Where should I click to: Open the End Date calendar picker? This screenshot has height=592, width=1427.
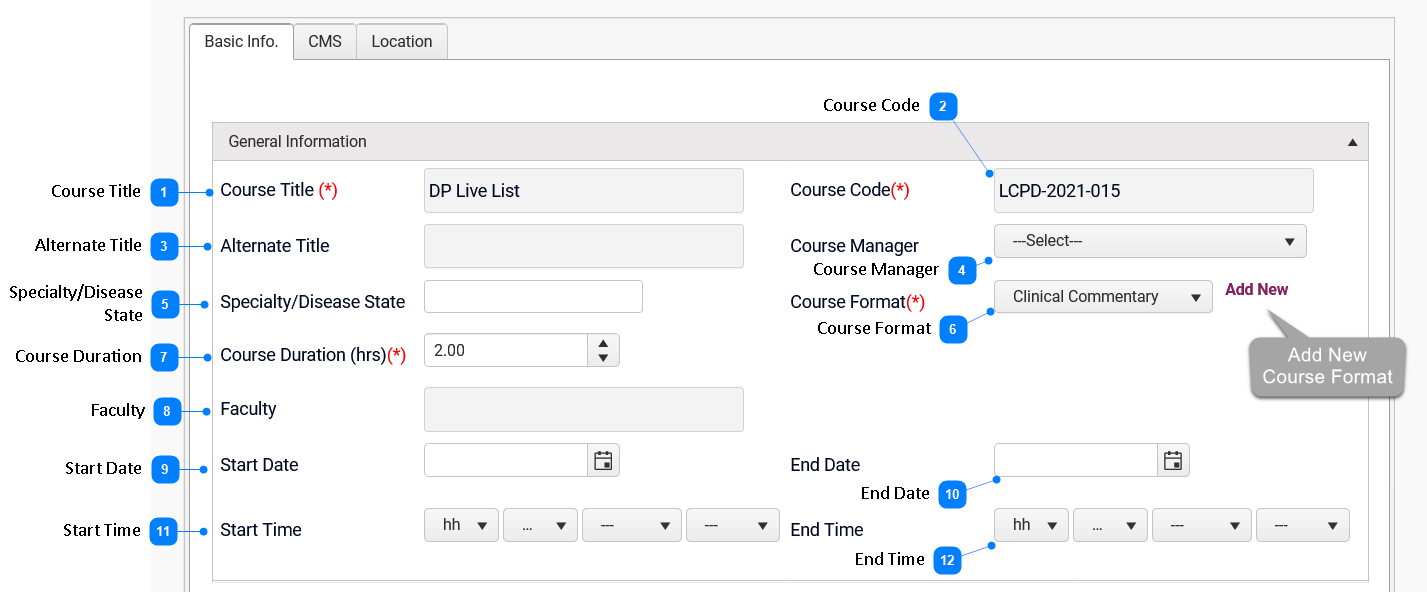tap(1173, 460)
